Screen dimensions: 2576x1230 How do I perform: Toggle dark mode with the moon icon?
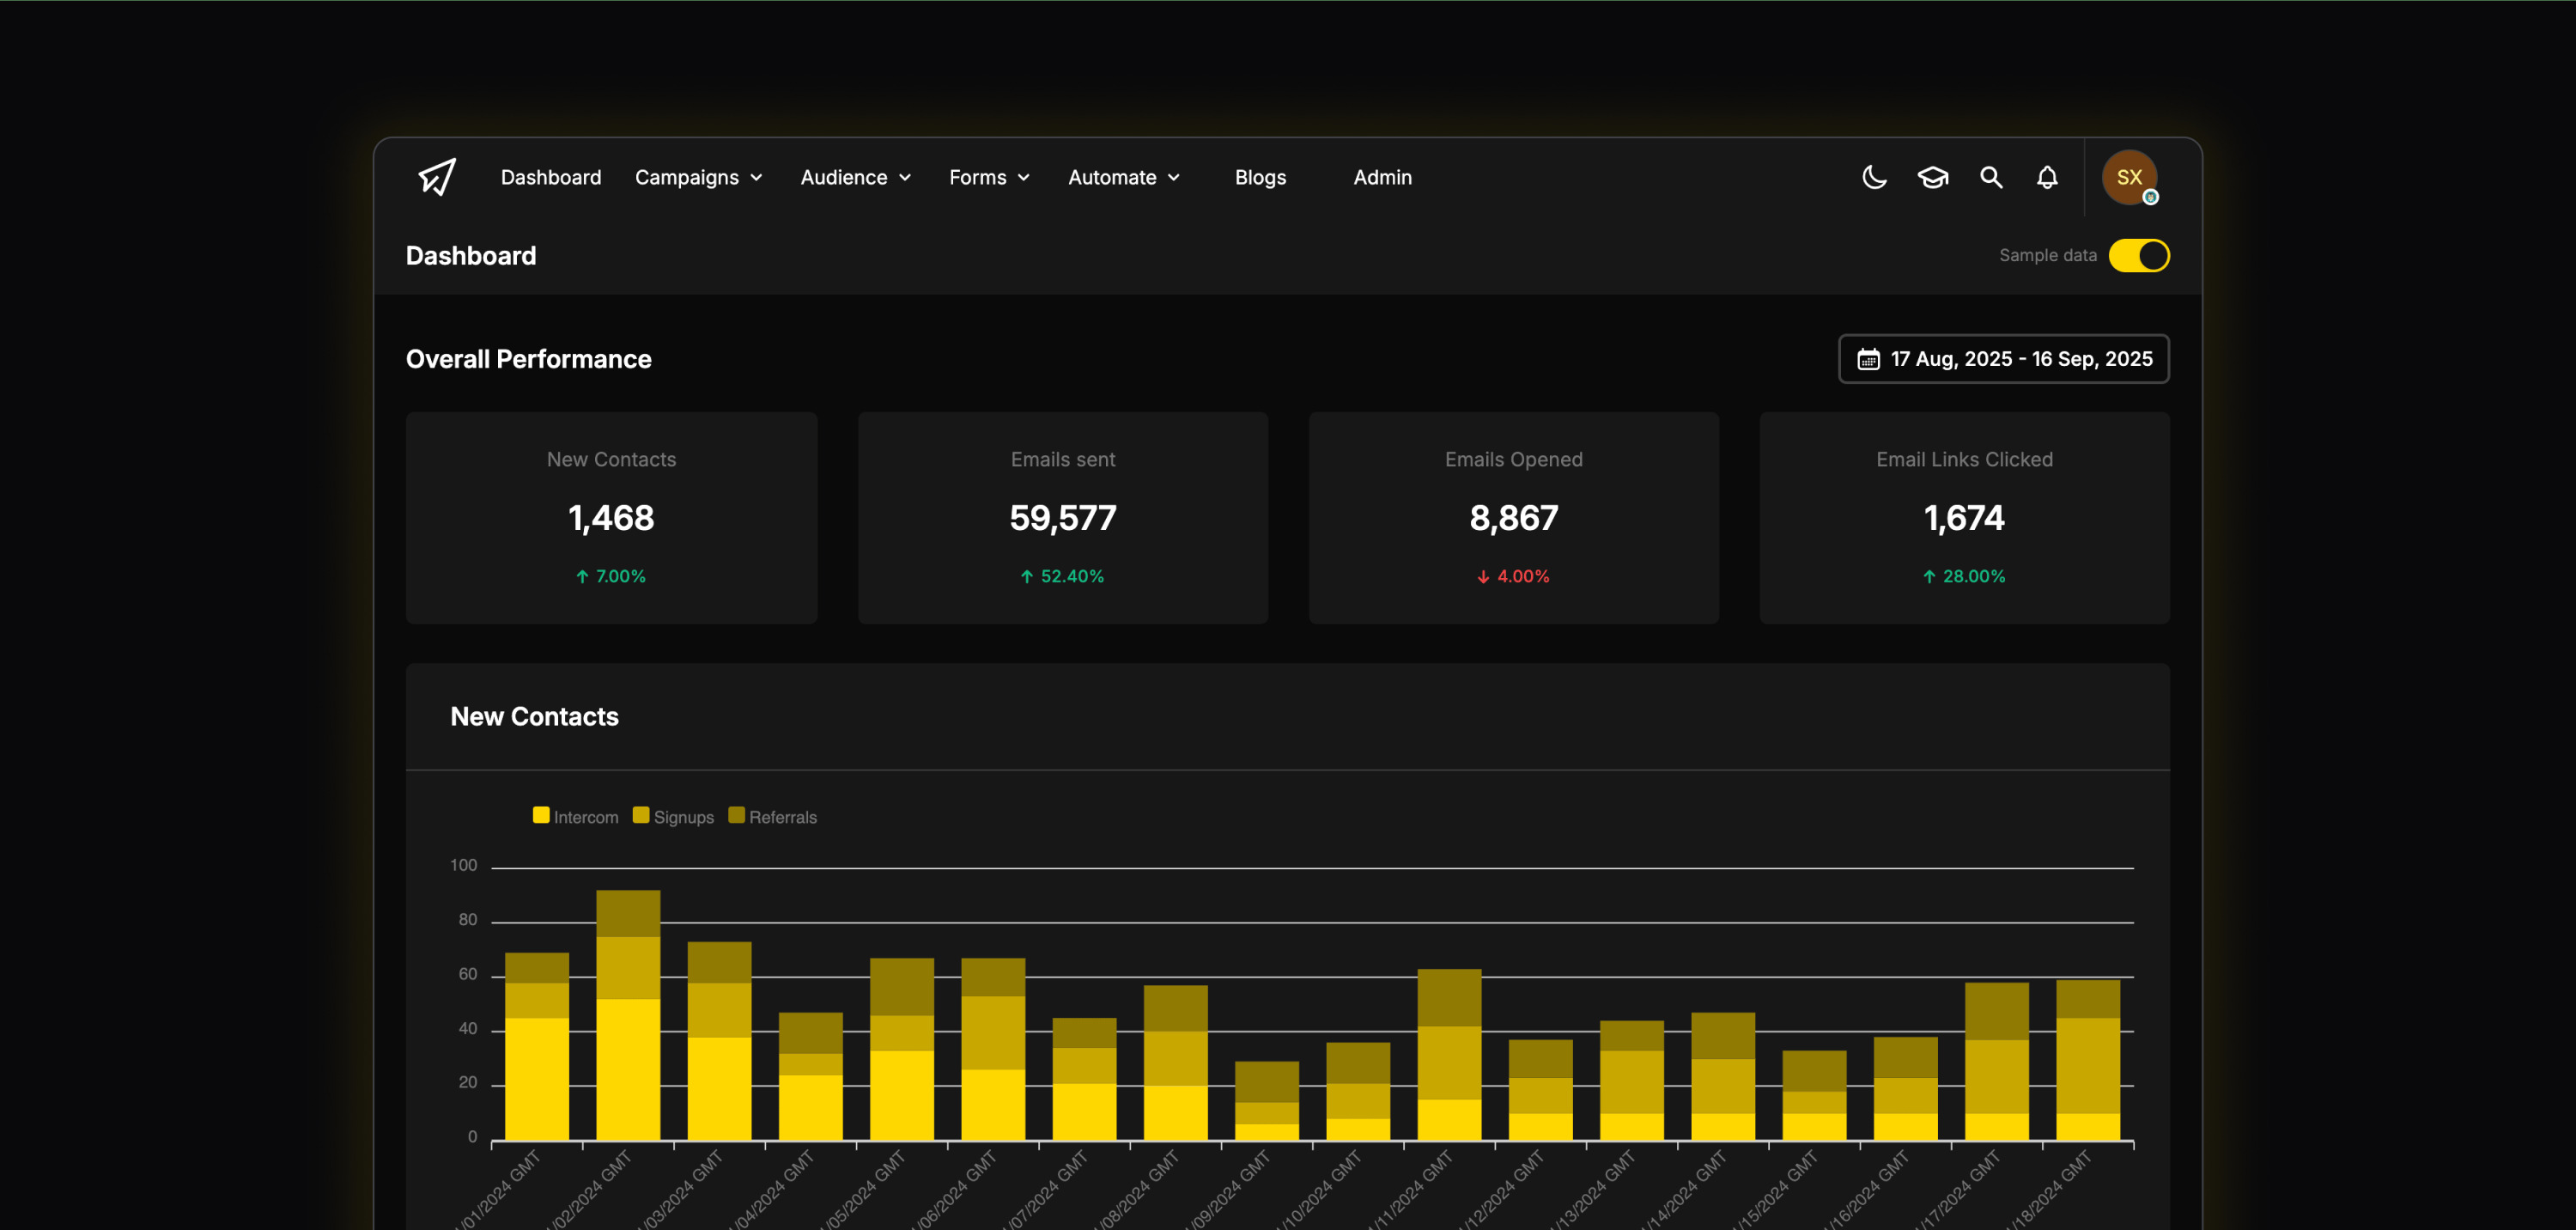pos(1874,177)
